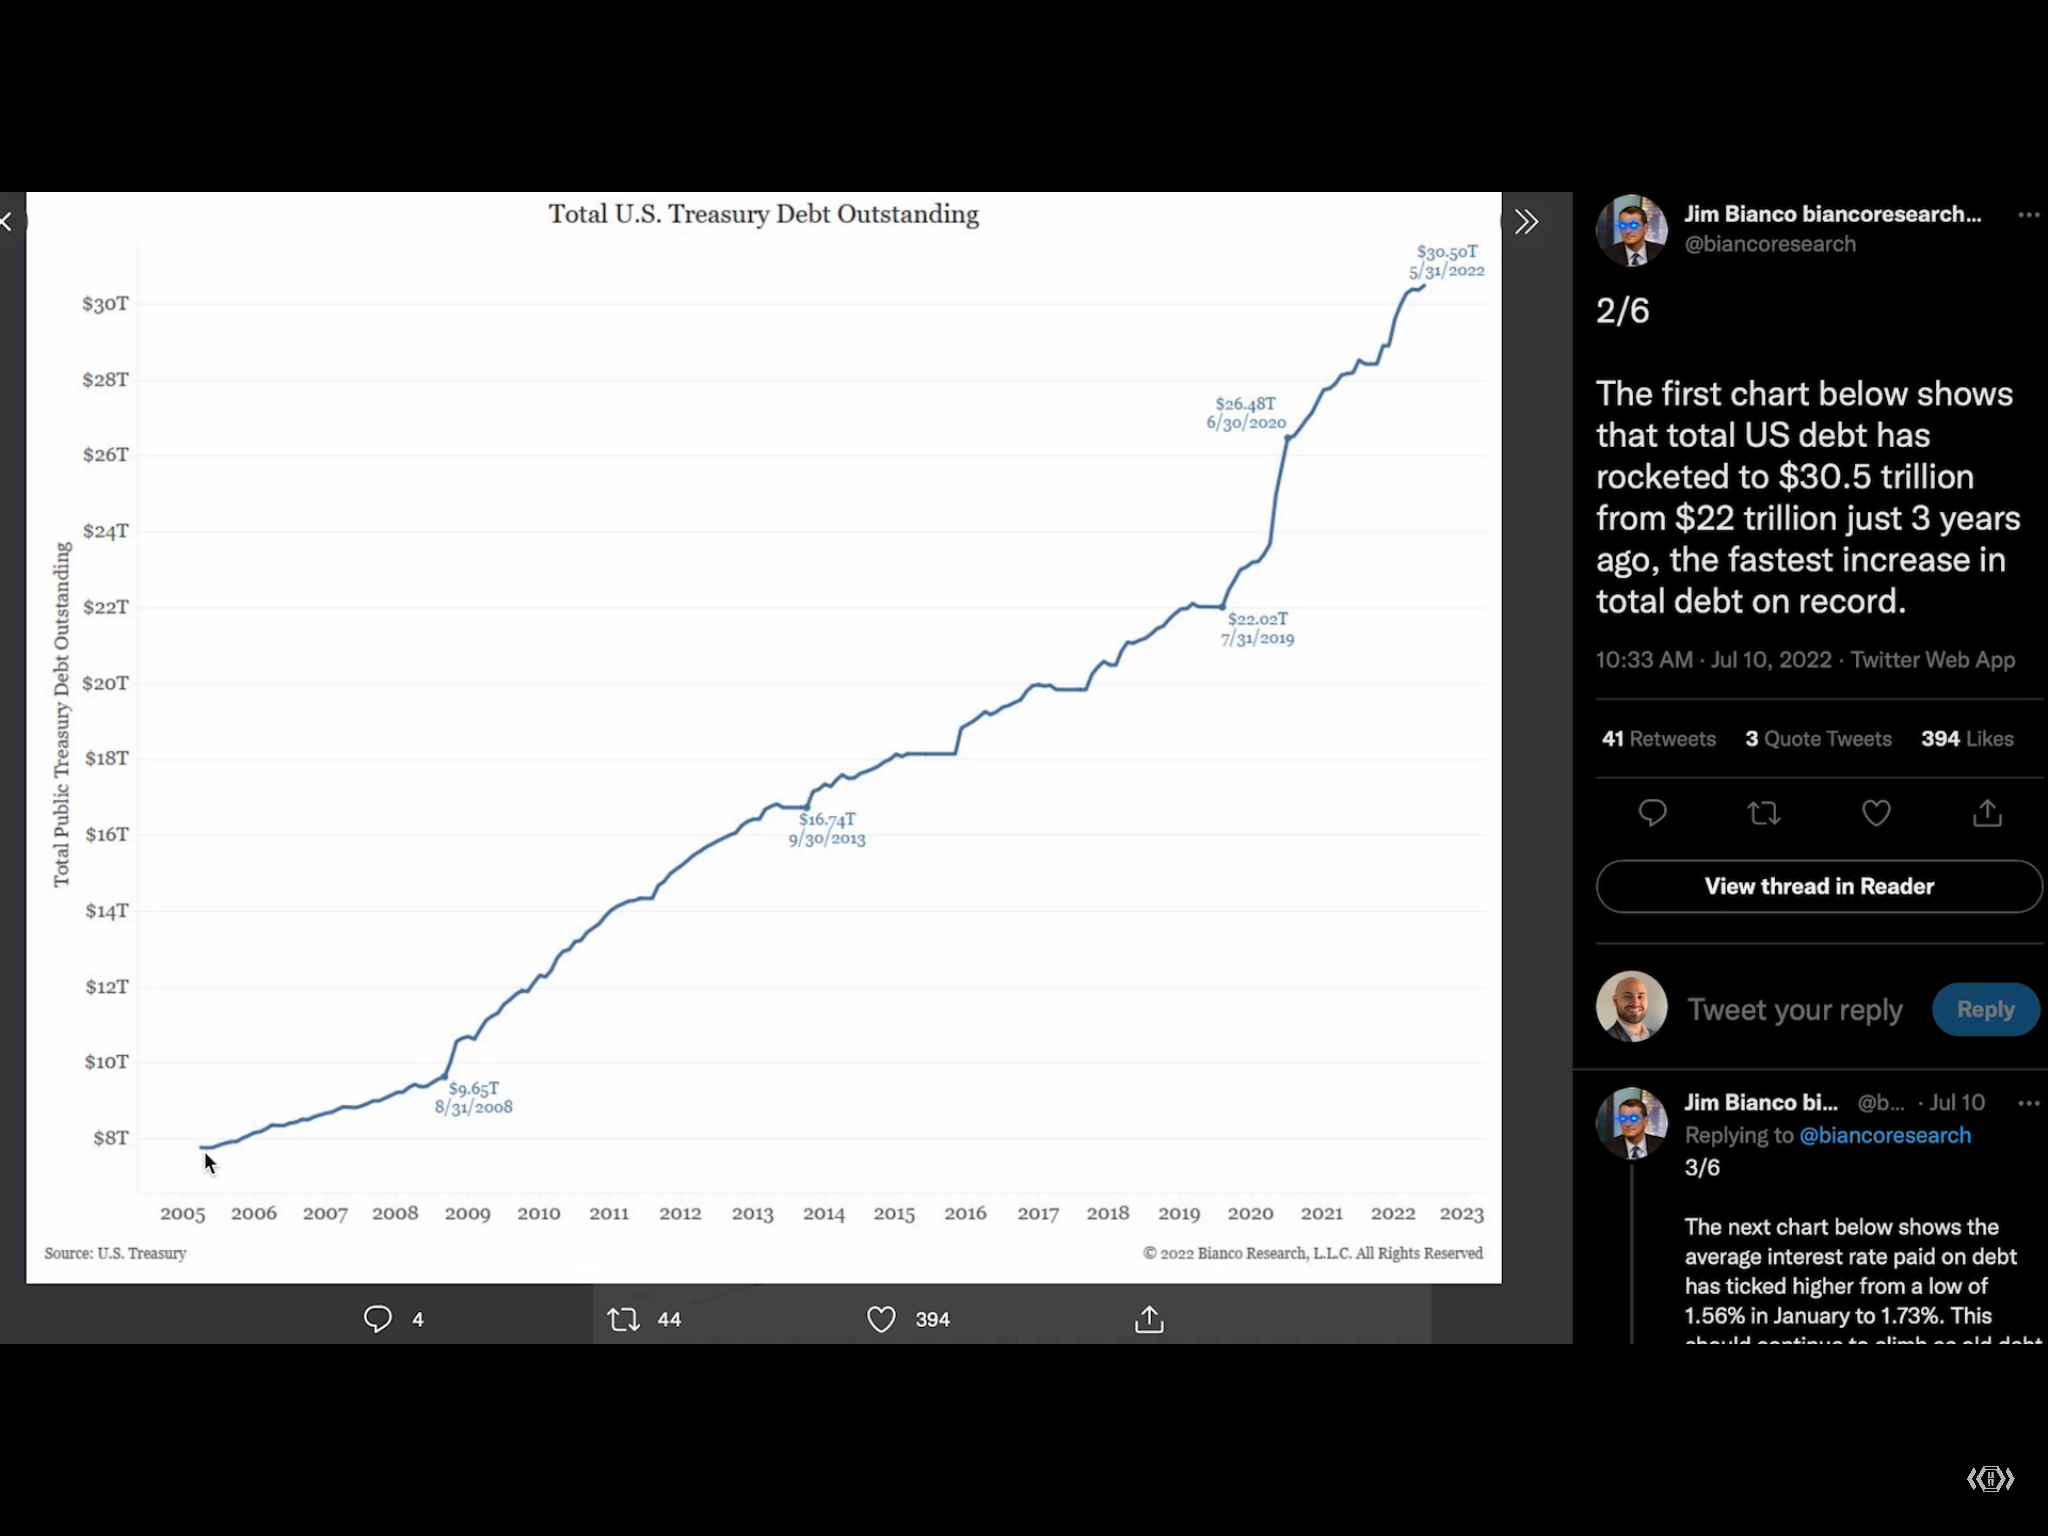
Task: Click Jim Bianco's avatar on the main tweet
Action: pyautogui.click(x=1632, y=230)
